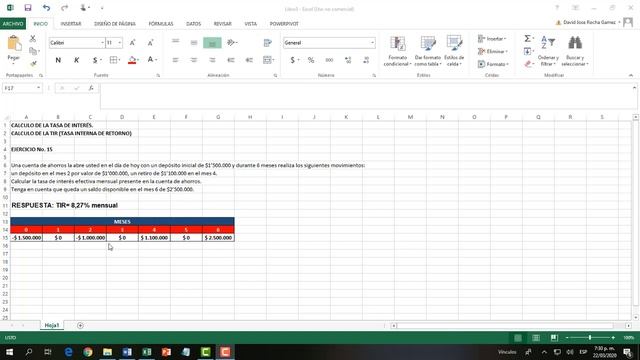Image resolution: width=640 pixels, height=360 pixels.
Task: Click the insert function fx button
Action: pos(91,88)
